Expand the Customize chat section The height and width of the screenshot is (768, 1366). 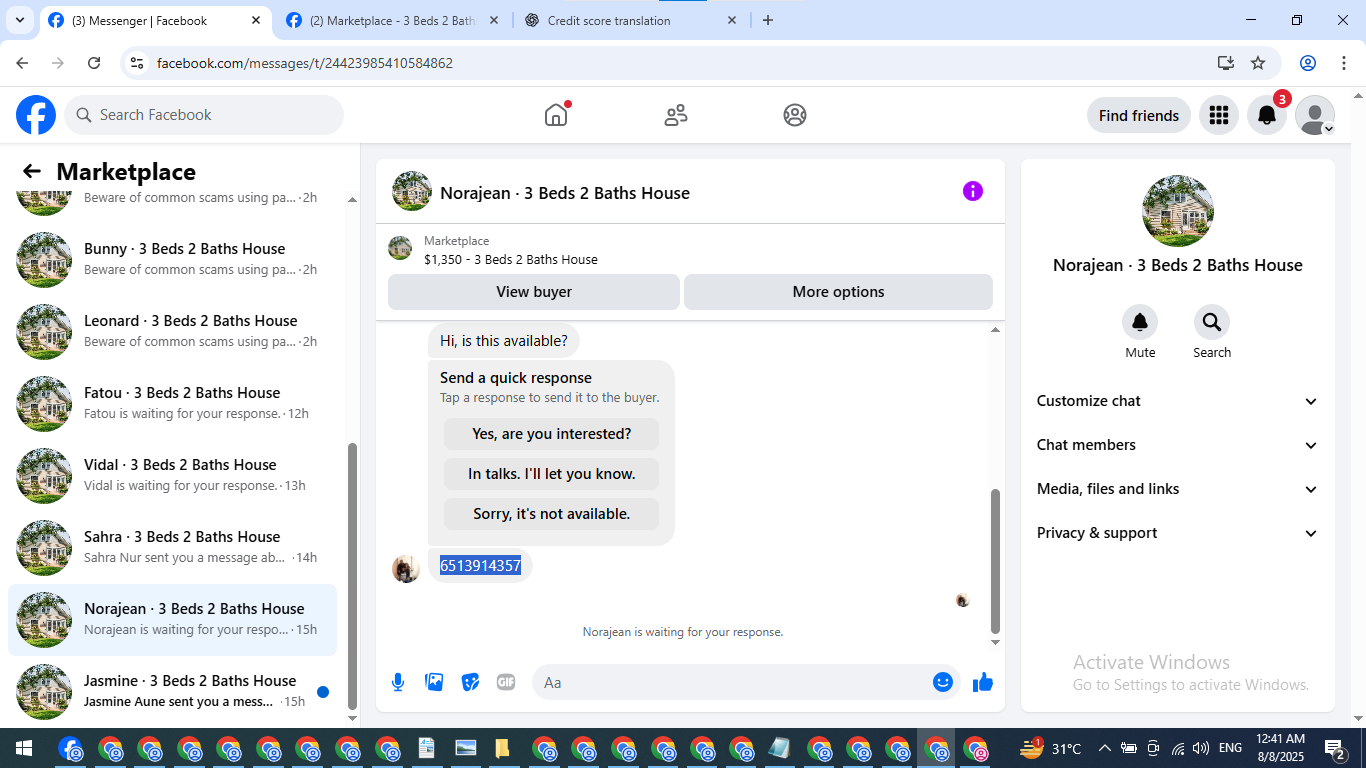click(x=1178, y=401)
